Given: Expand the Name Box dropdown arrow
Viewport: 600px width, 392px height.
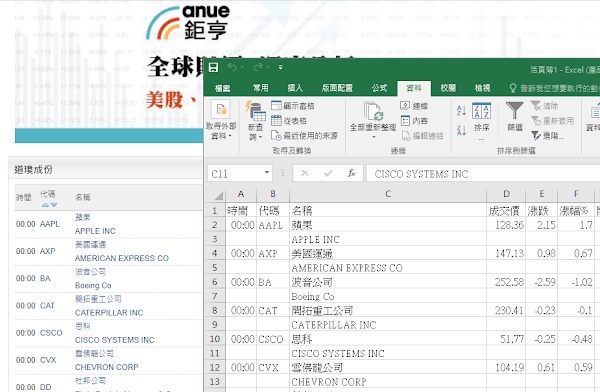Looking at the screenshot, I should point(267,173).
